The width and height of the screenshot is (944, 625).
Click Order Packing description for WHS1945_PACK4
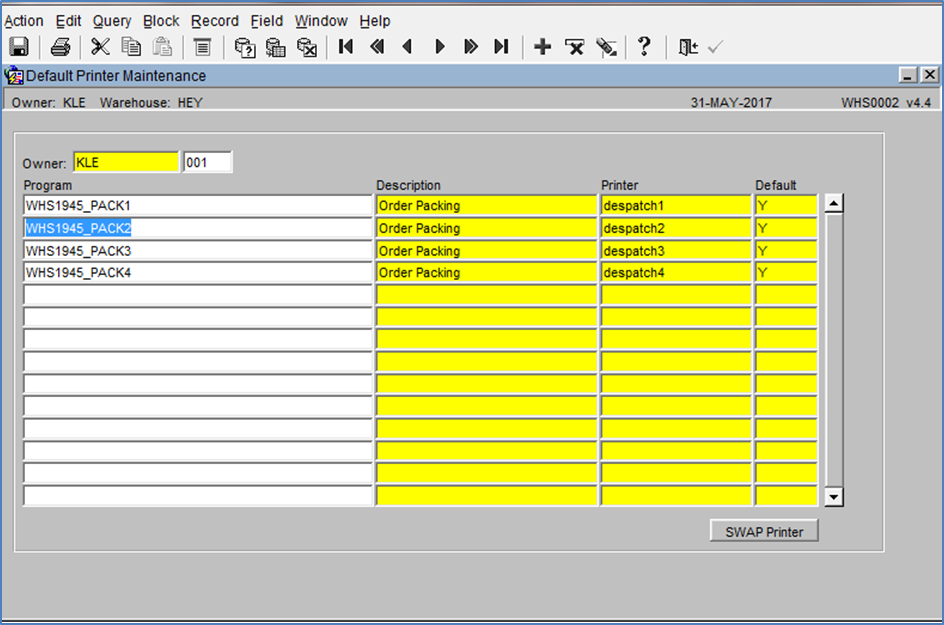pyautogui.click(x=486, y=273)
